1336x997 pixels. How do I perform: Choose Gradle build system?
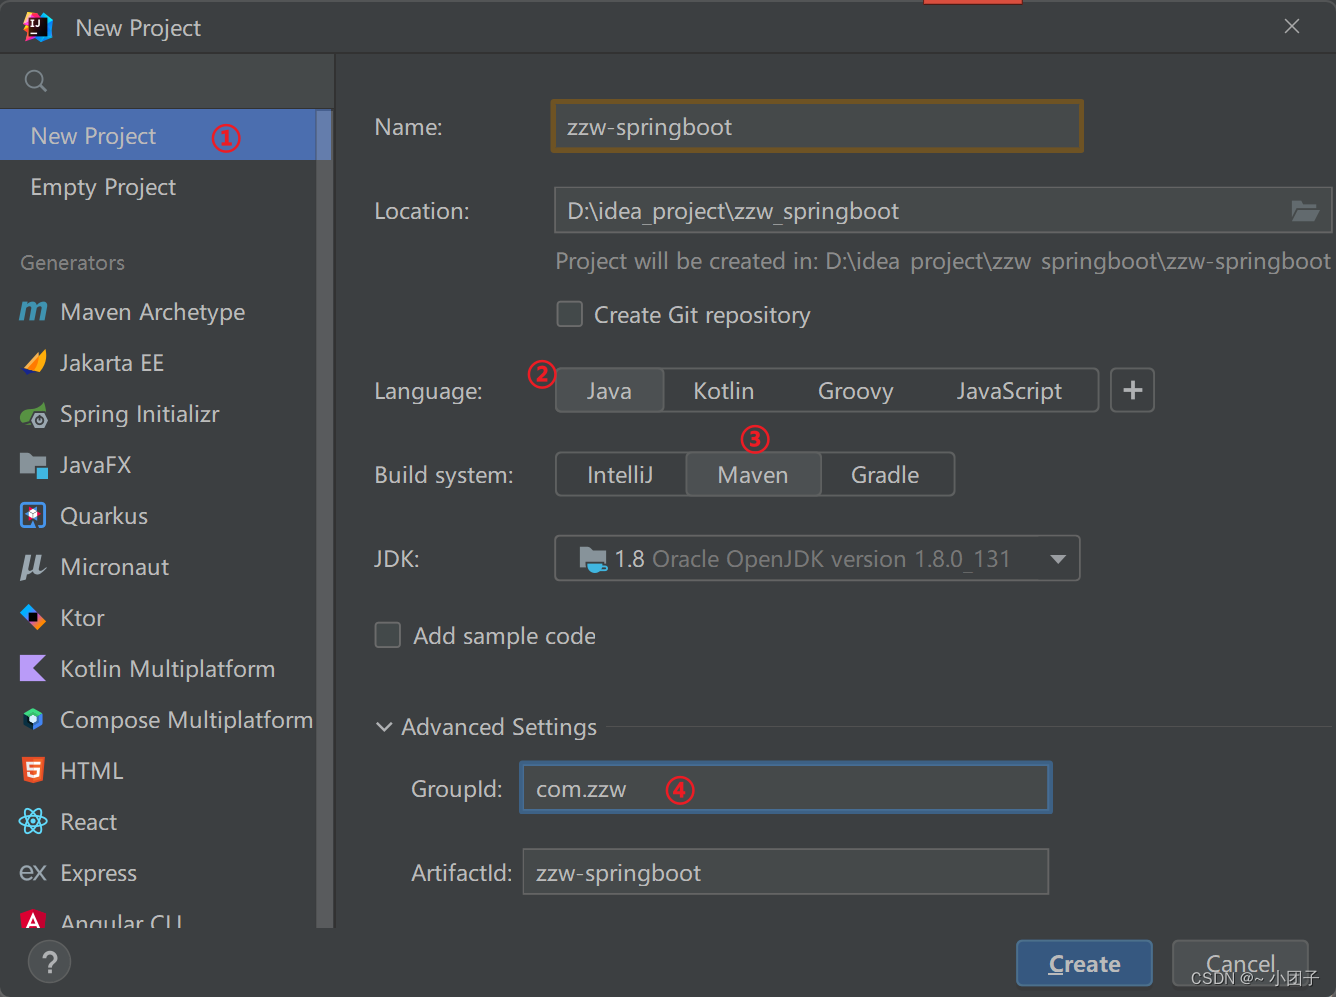point(886,475)
